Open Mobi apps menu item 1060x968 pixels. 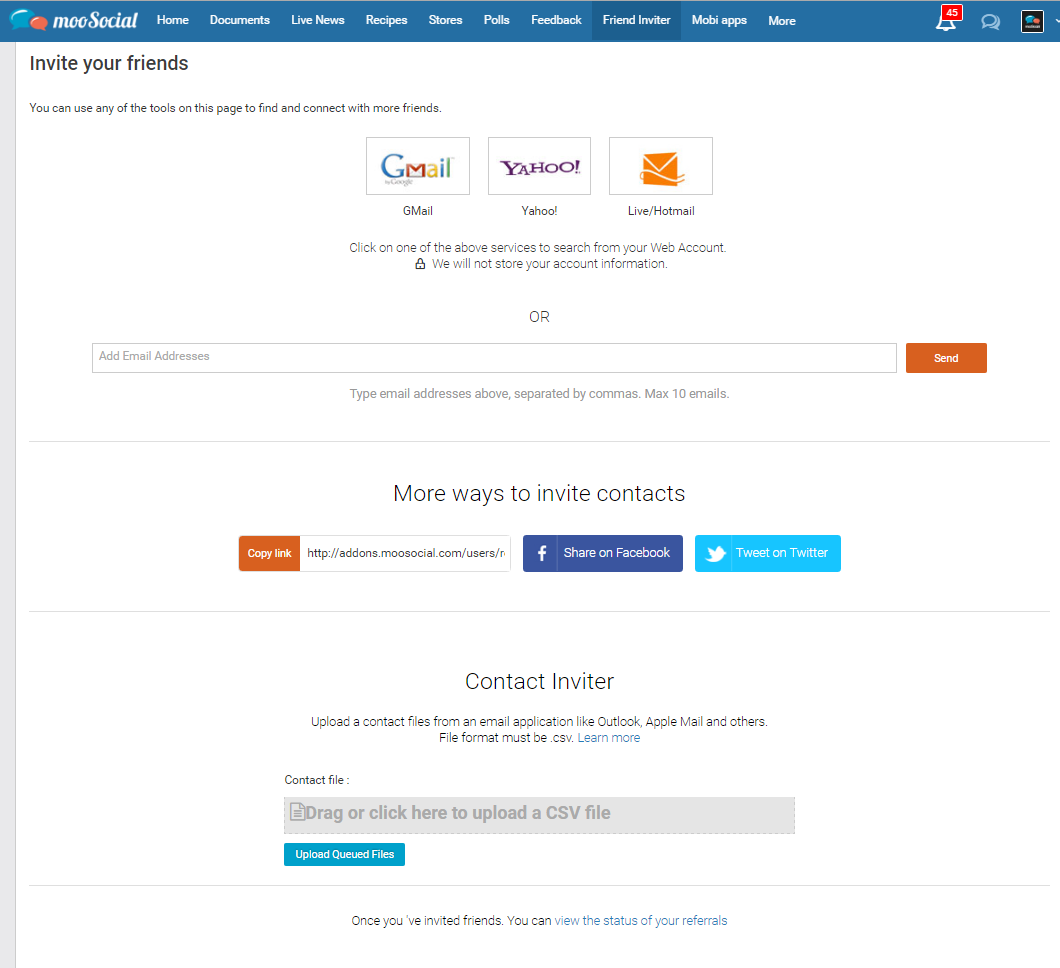tap(719, 20)
